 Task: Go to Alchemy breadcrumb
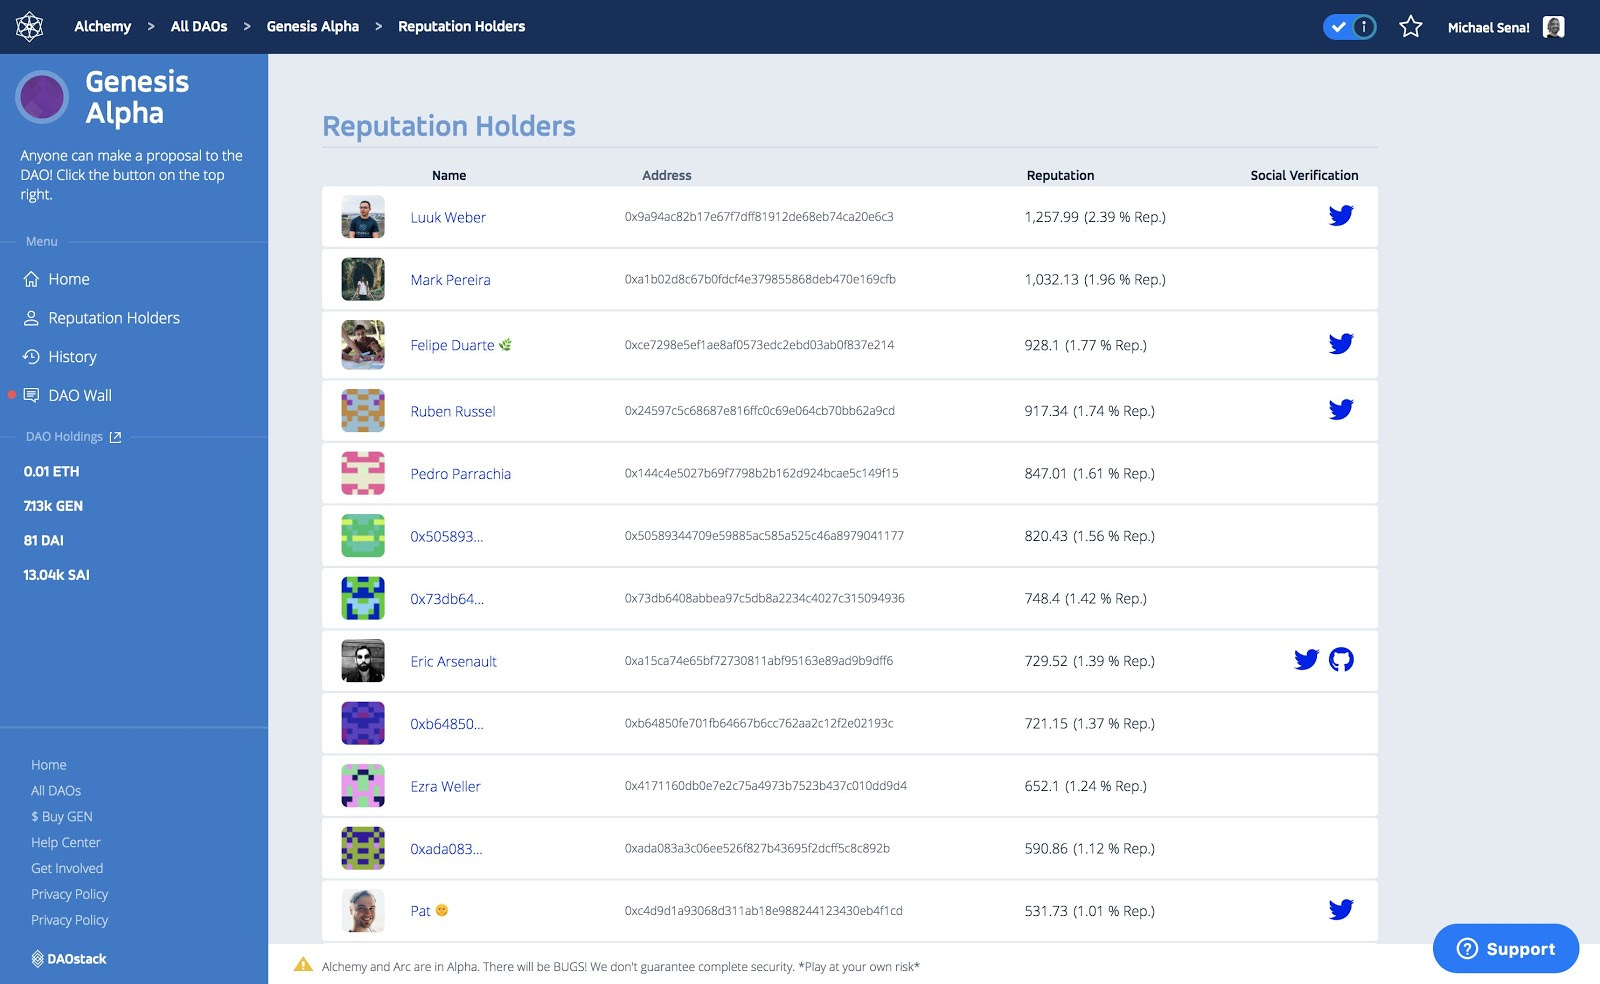[103, 26]
